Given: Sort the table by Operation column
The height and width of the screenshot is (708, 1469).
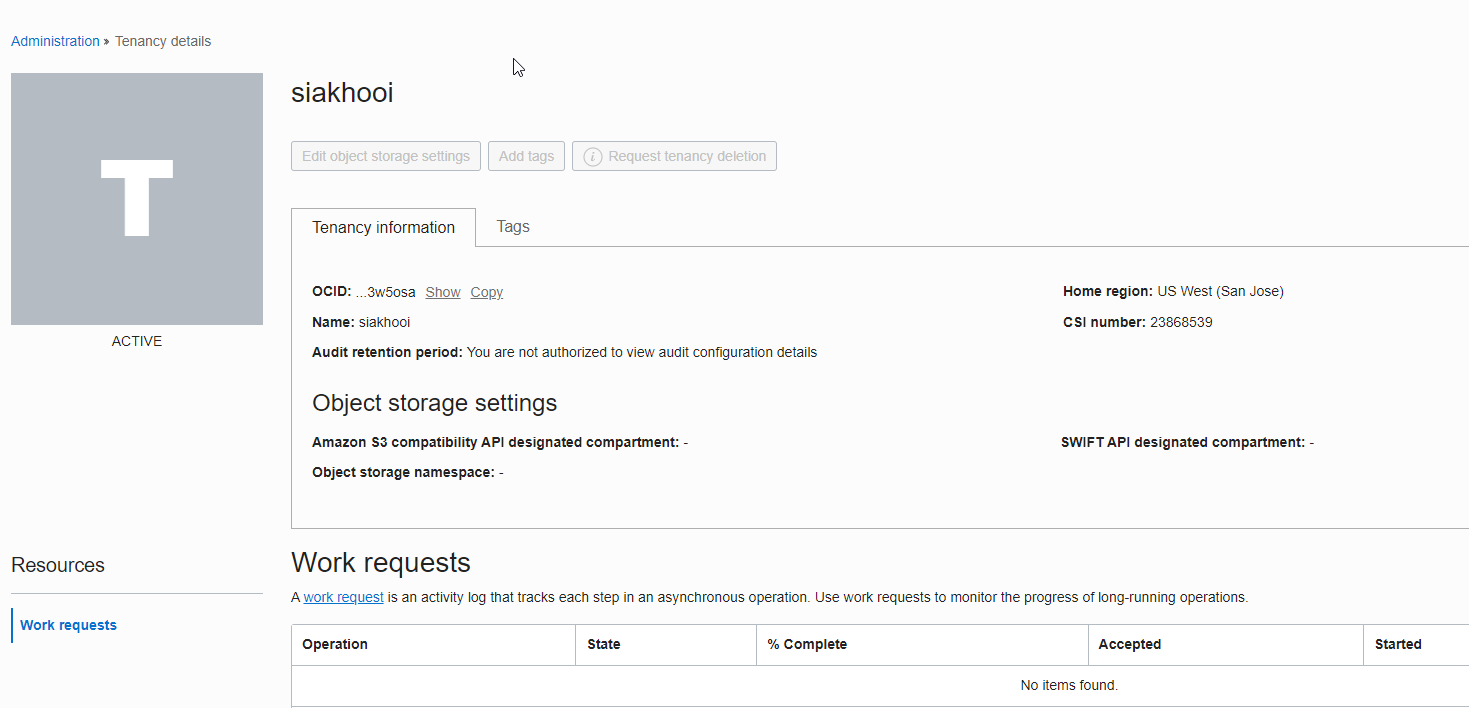Looking at the screenshot, I should click(335, 644).
